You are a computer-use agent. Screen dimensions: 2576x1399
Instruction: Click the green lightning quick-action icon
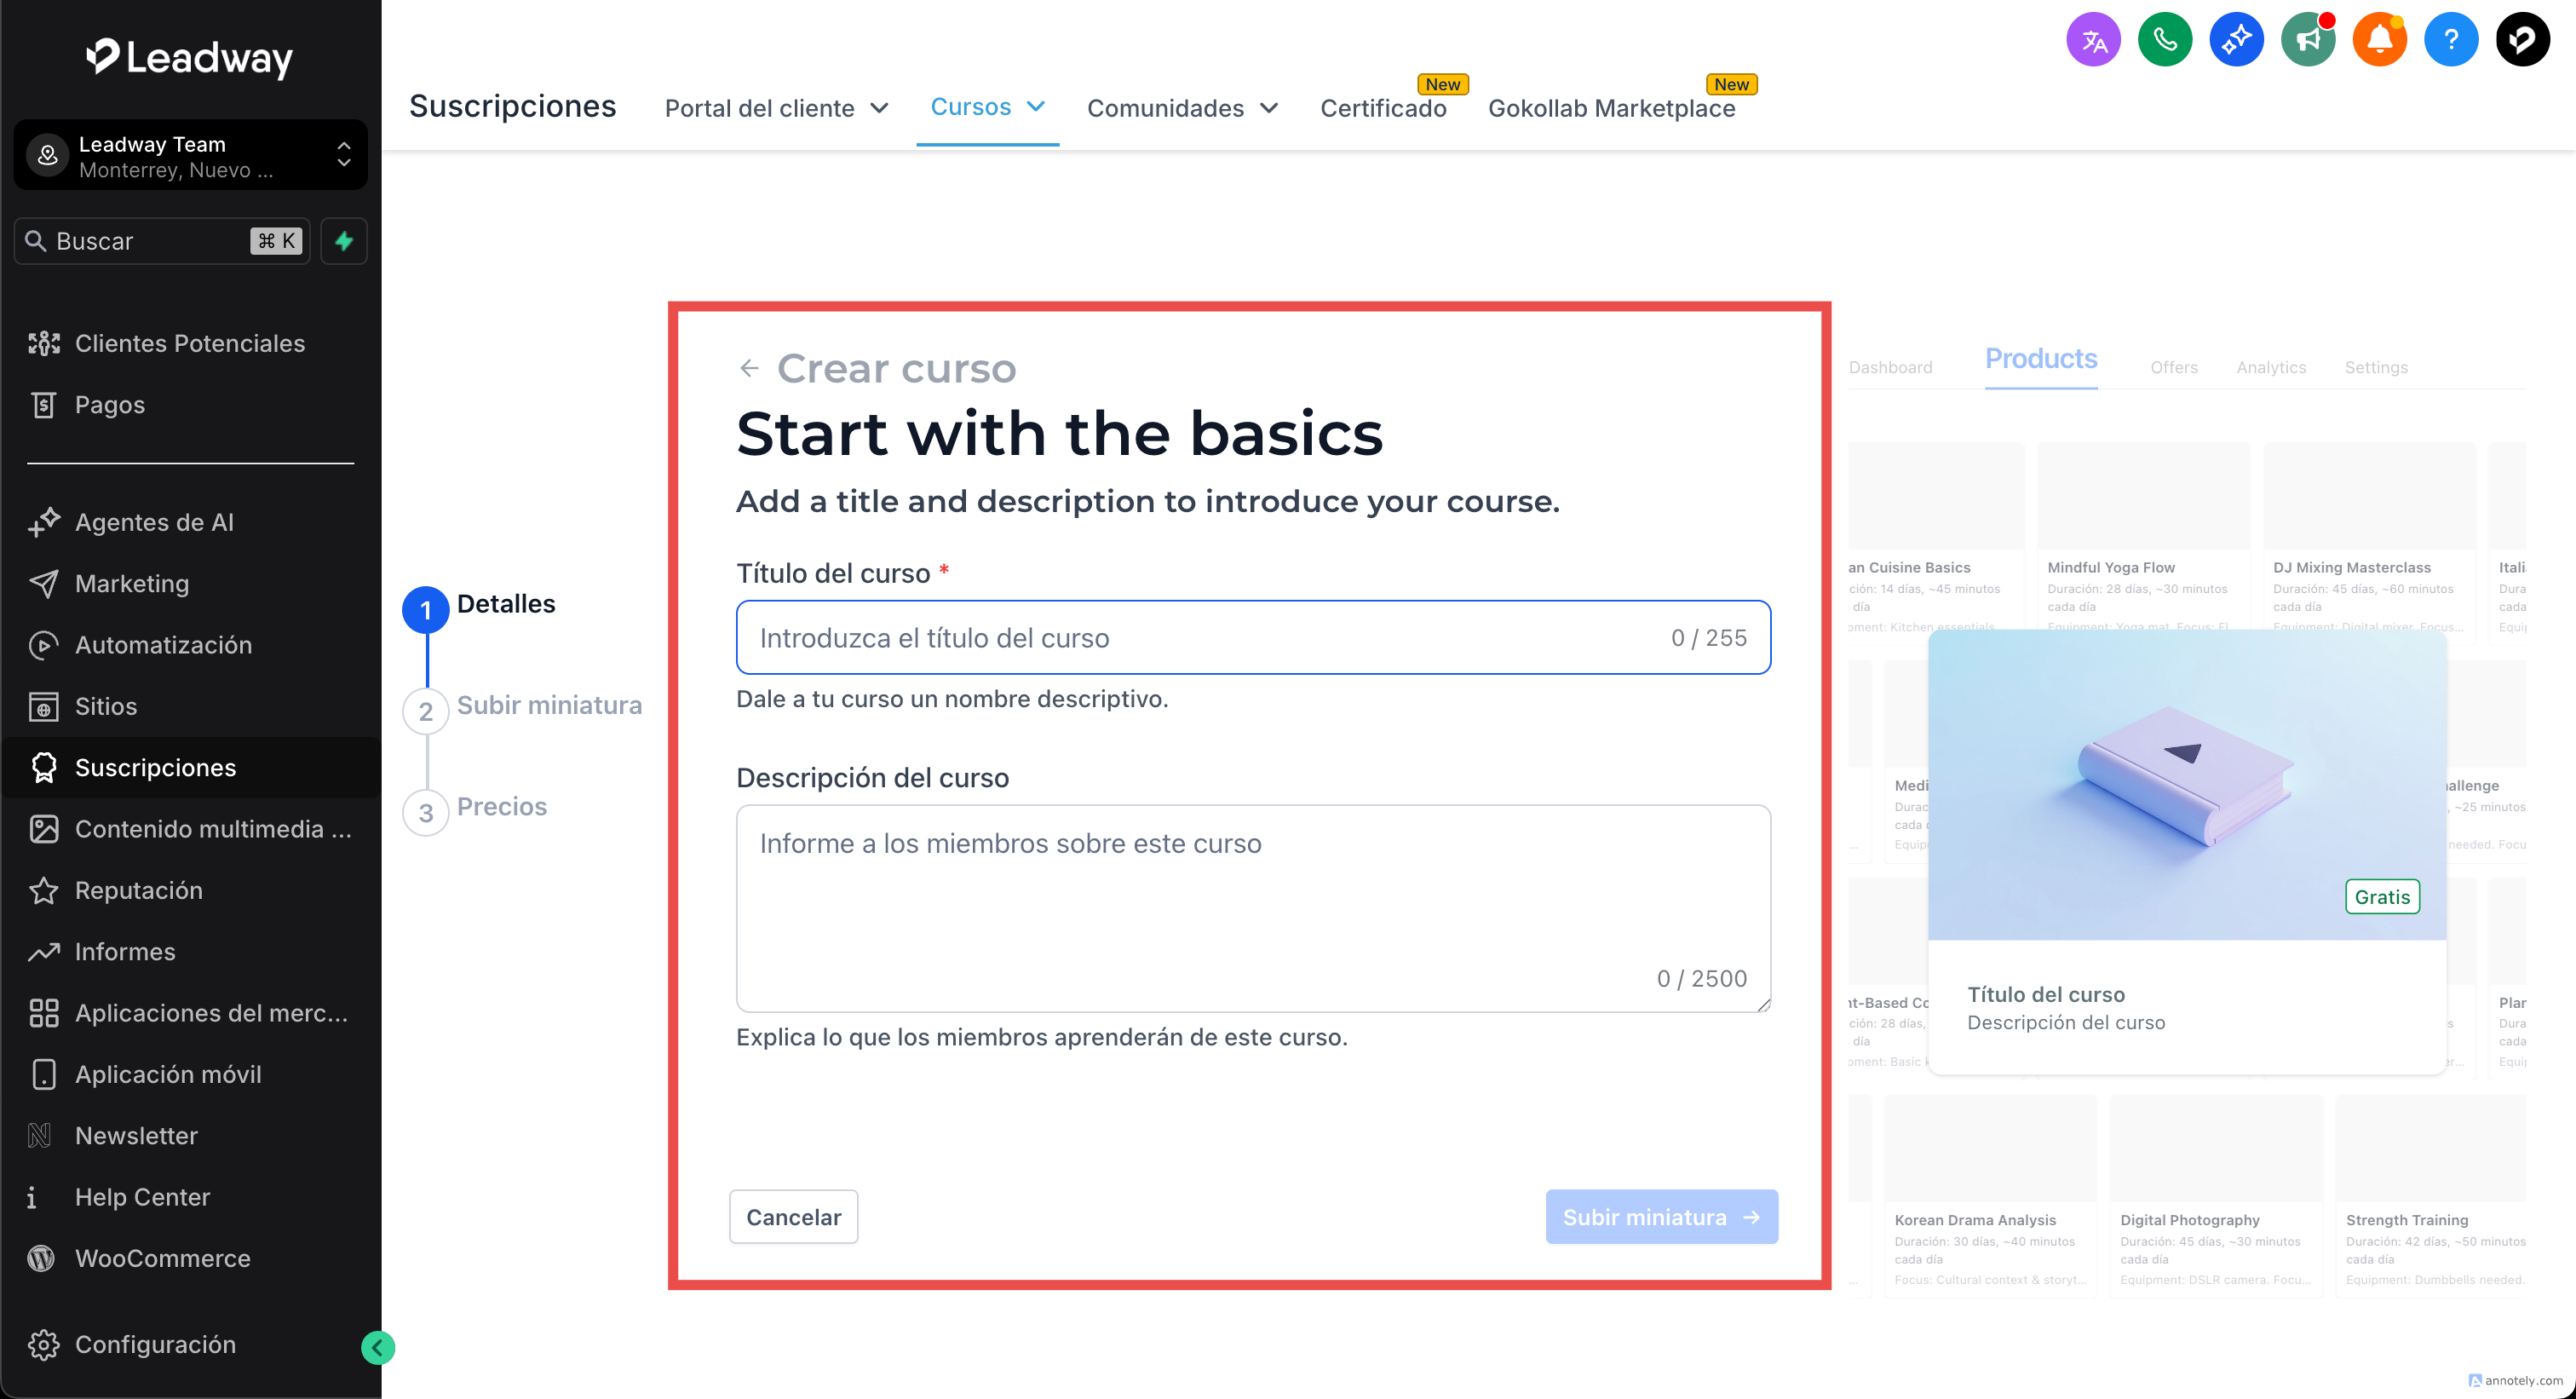coord(344,241)
